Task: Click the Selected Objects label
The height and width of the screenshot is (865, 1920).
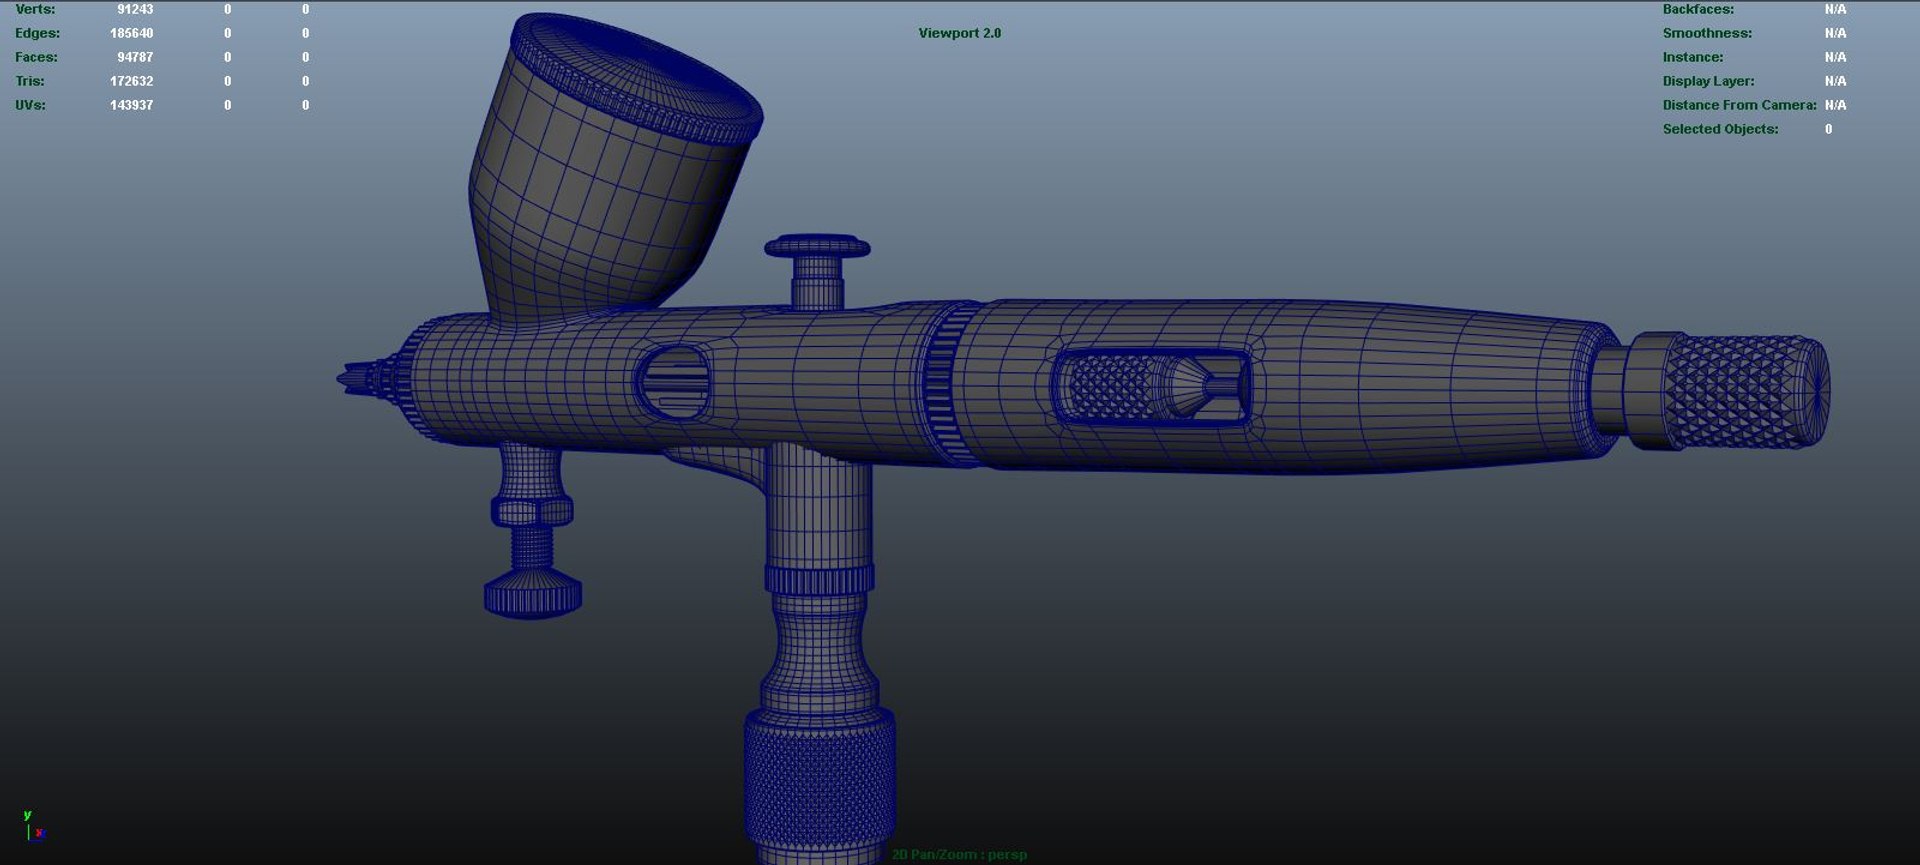Action: coord(1720,129)
